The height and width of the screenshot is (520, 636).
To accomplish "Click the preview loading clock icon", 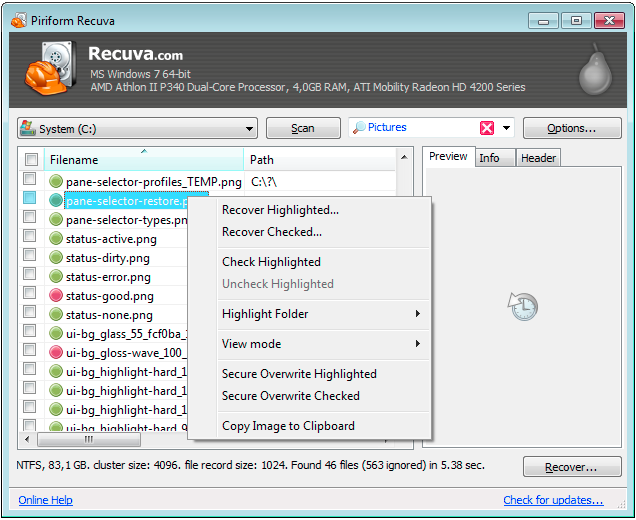I will [522, 307].
